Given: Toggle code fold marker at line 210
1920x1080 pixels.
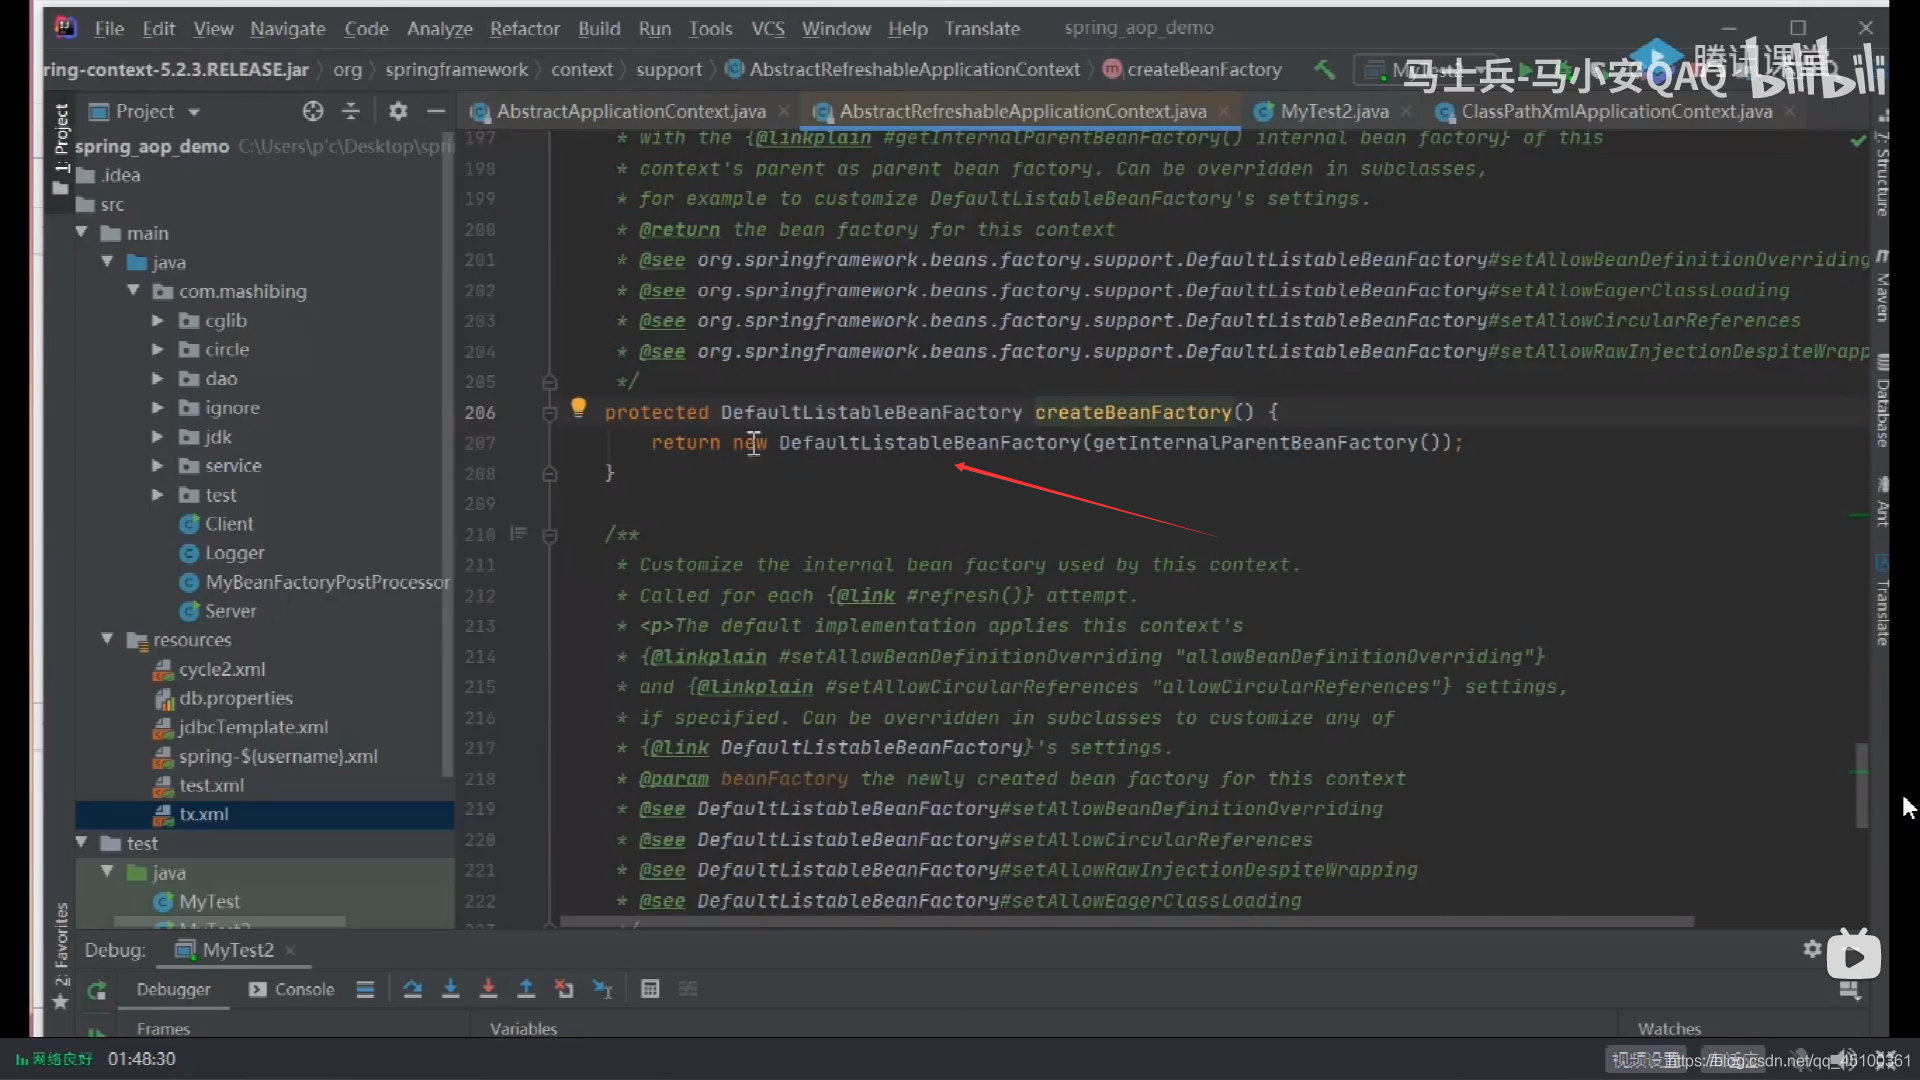Looking at the screenshot, I should pos(549,536).
